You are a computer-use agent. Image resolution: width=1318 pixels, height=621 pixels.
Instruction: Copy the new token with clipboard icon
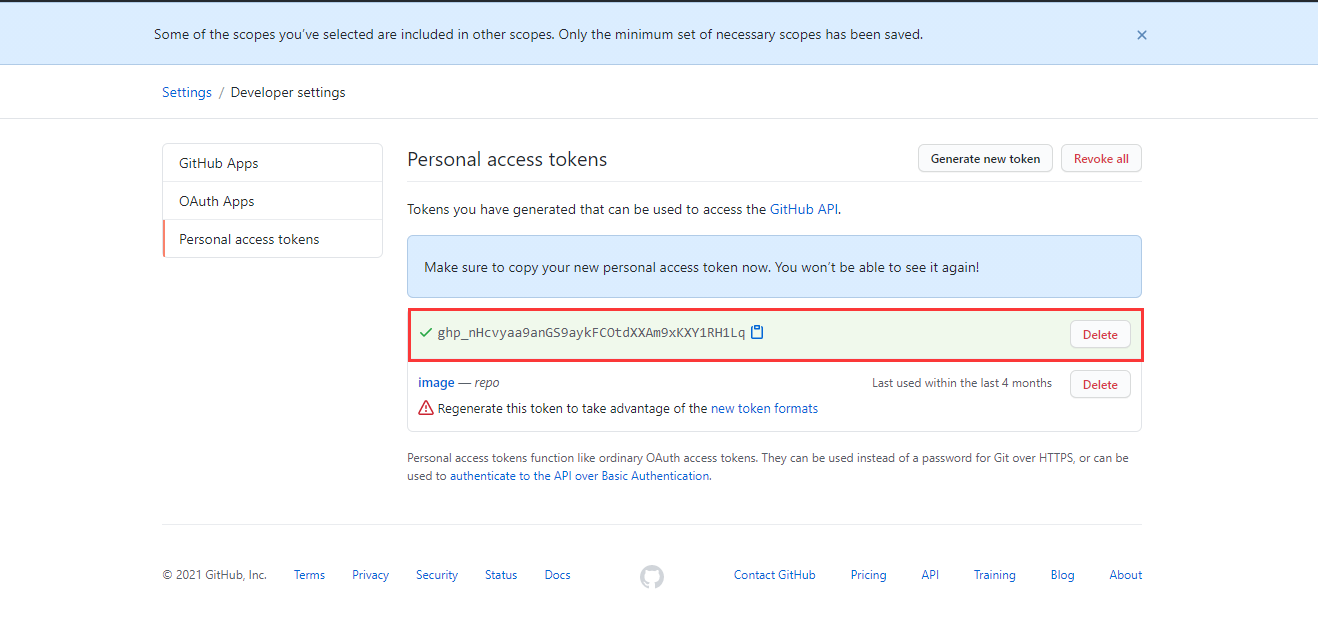(x=757, y=332)
